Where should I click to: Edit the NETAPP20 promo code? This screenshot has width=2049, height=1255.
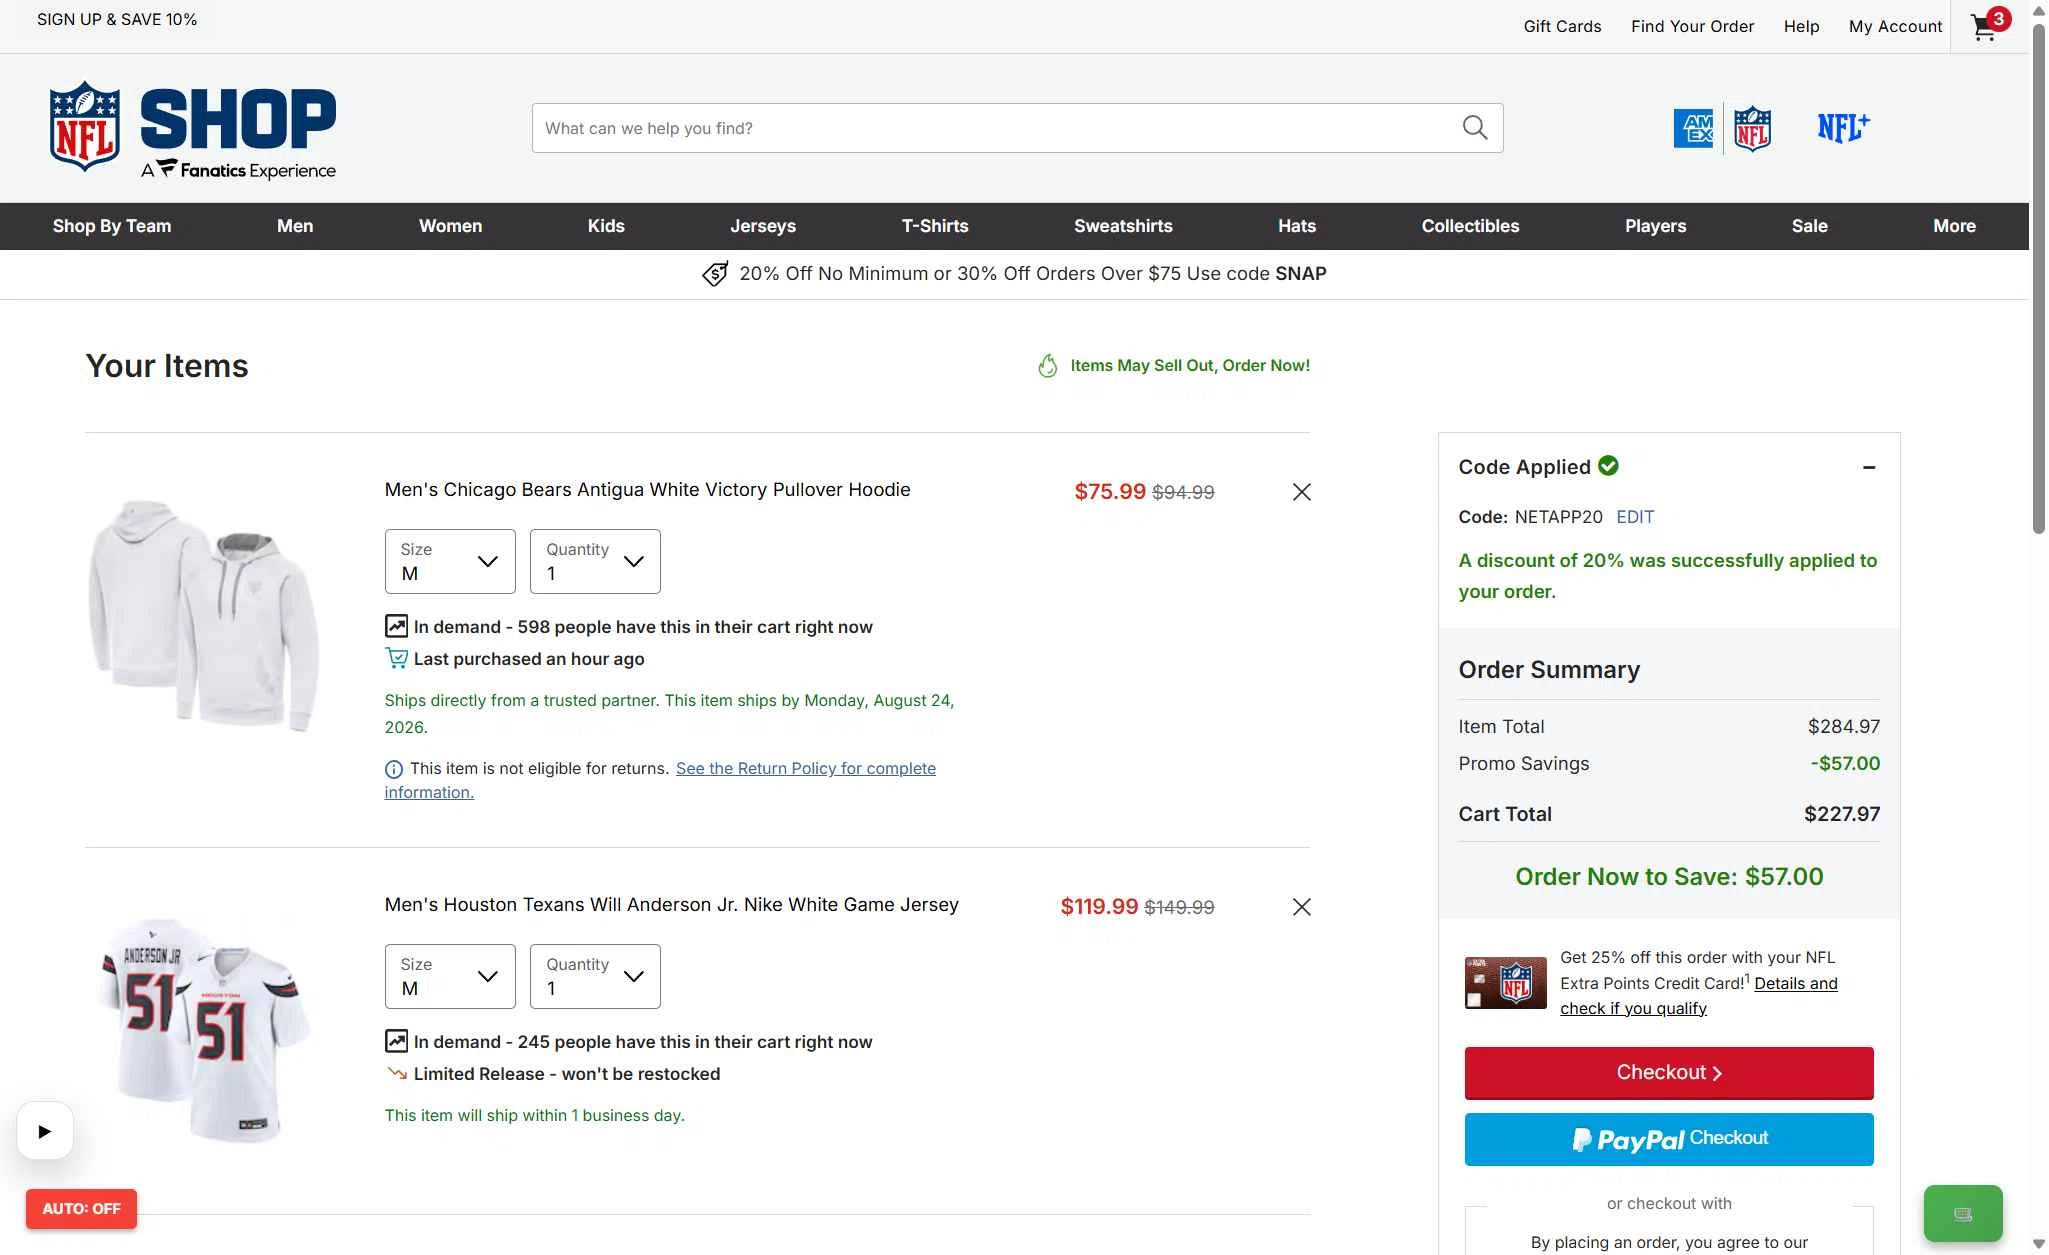1635,517
